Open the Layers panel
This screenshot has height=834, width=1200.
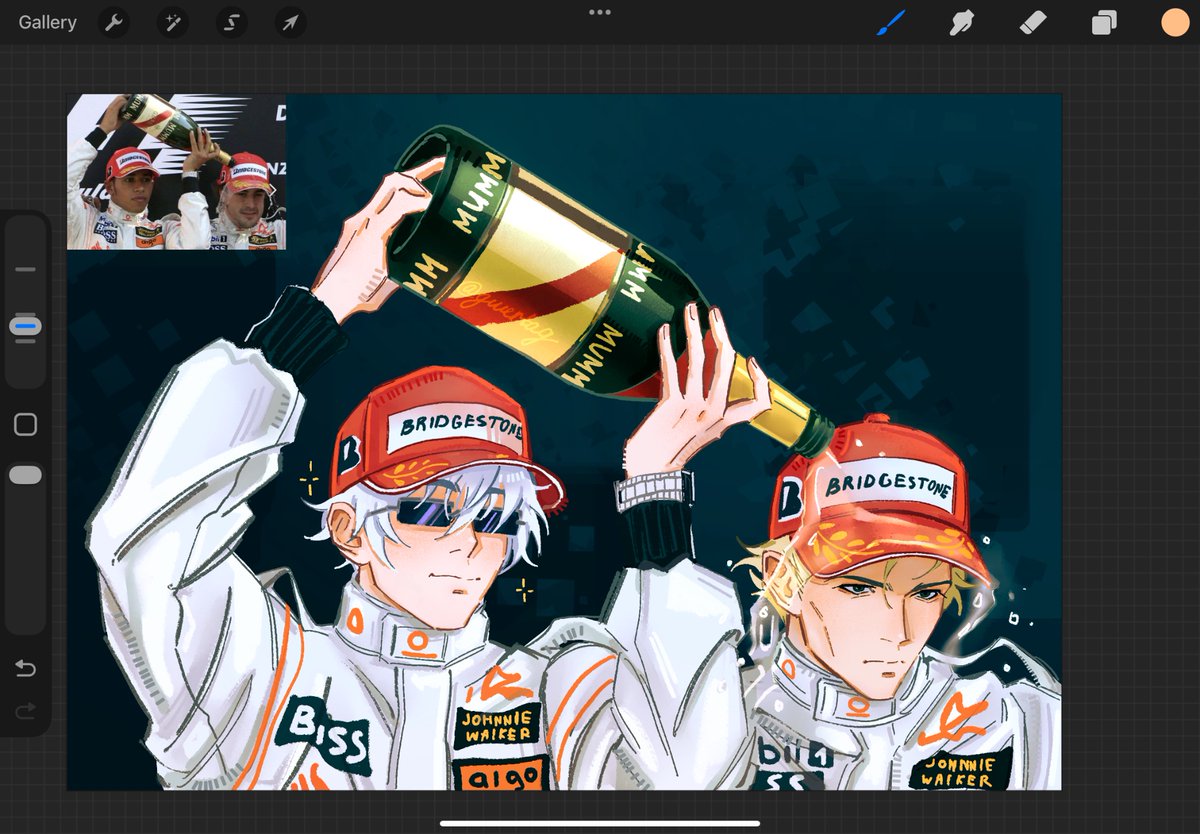pyautogui.click(x=1104, y=23)
